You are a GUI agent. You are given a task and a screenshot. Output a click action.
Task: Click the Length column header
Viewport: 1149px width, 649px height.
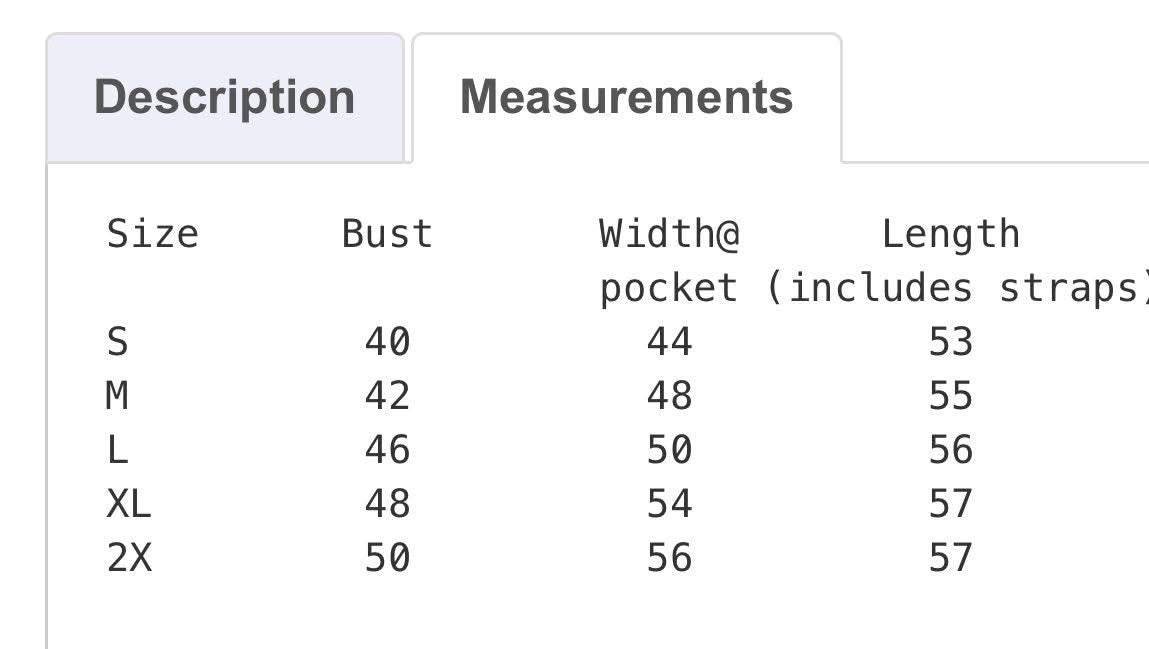pyautogui.click(x=950, y=234)
